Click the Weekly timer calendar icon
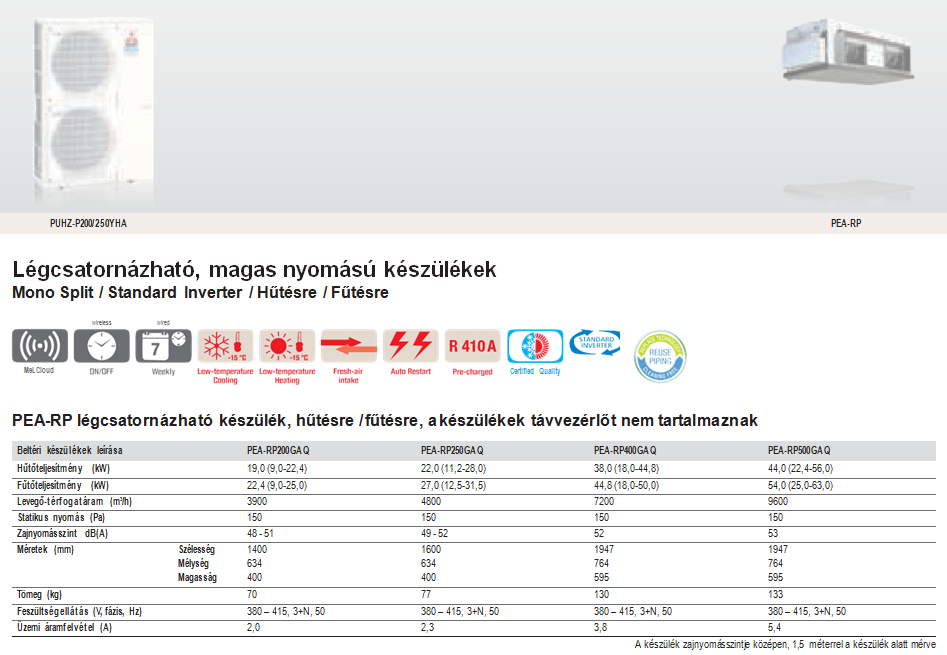This screenshot has height=655, width=947. (x=163, y=346)
